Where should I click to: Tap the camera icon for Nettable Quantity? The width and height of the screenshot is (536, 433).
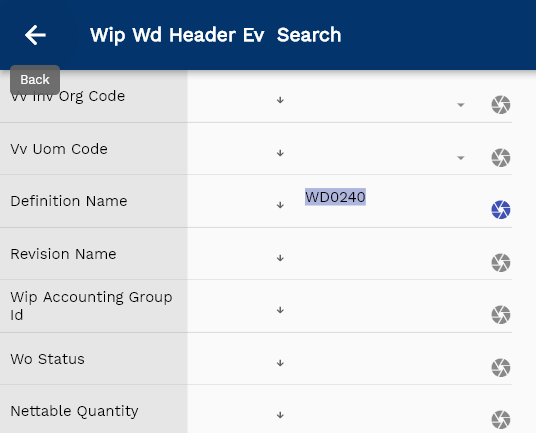(x=501, y=419)
